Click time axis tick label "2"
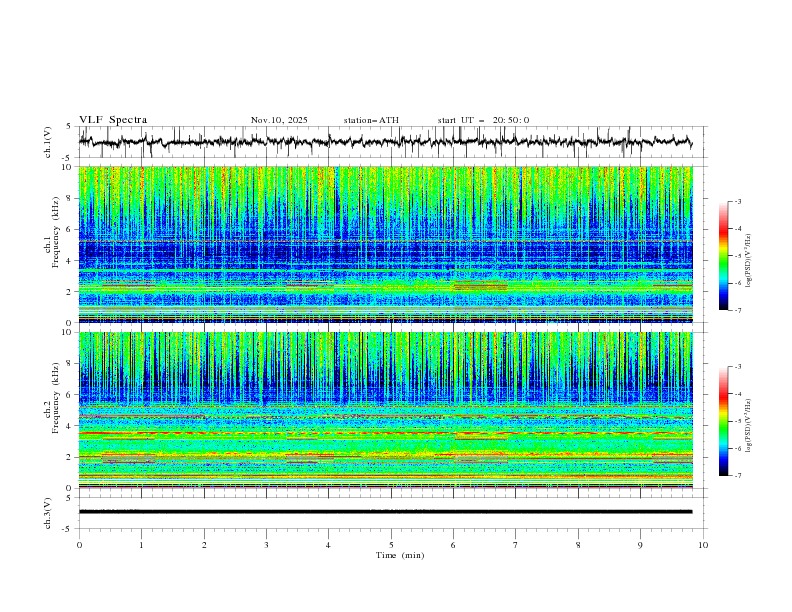792x612 pixels. pos(204,545)
